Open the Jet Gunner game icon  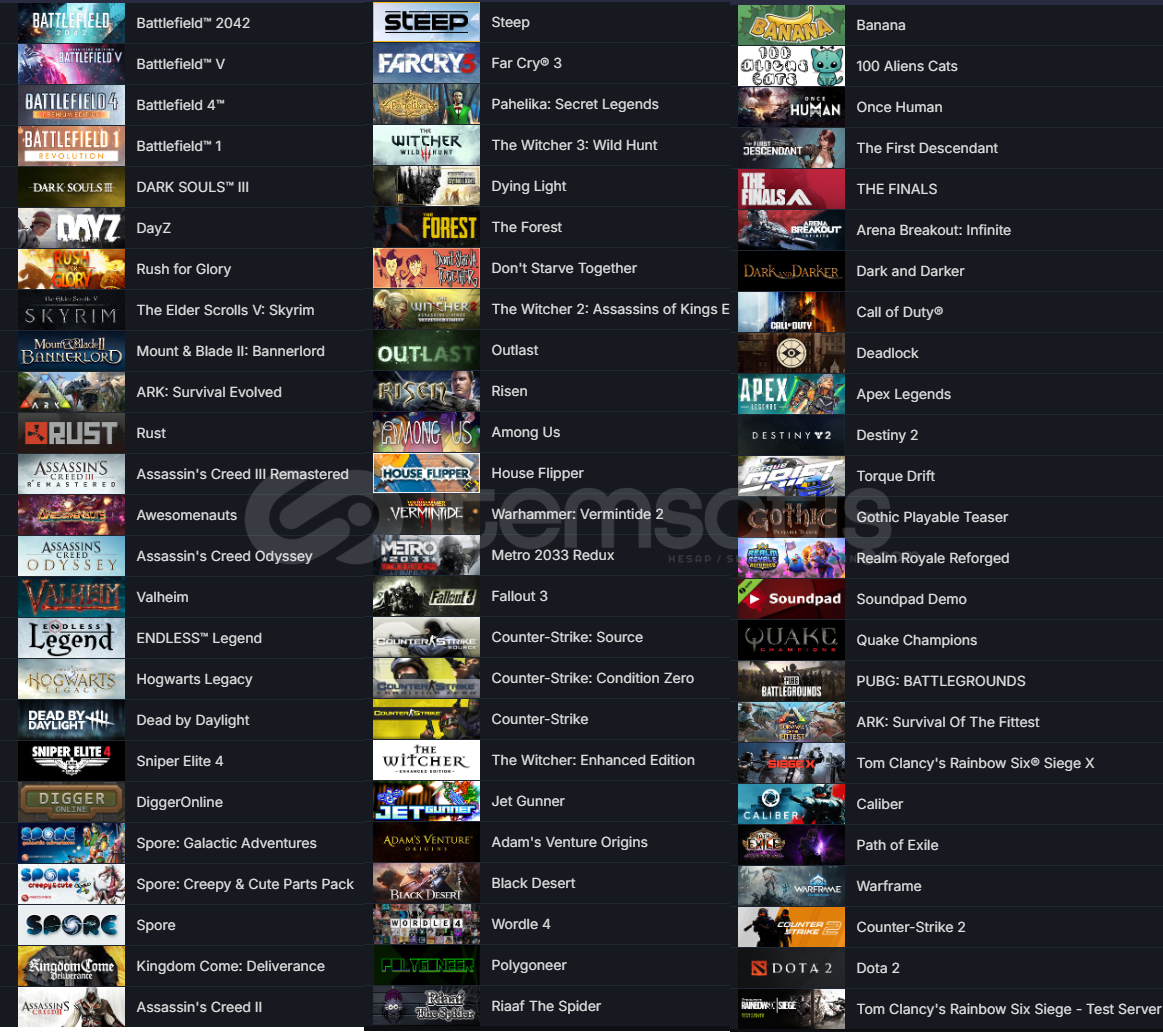pos(426,801)
